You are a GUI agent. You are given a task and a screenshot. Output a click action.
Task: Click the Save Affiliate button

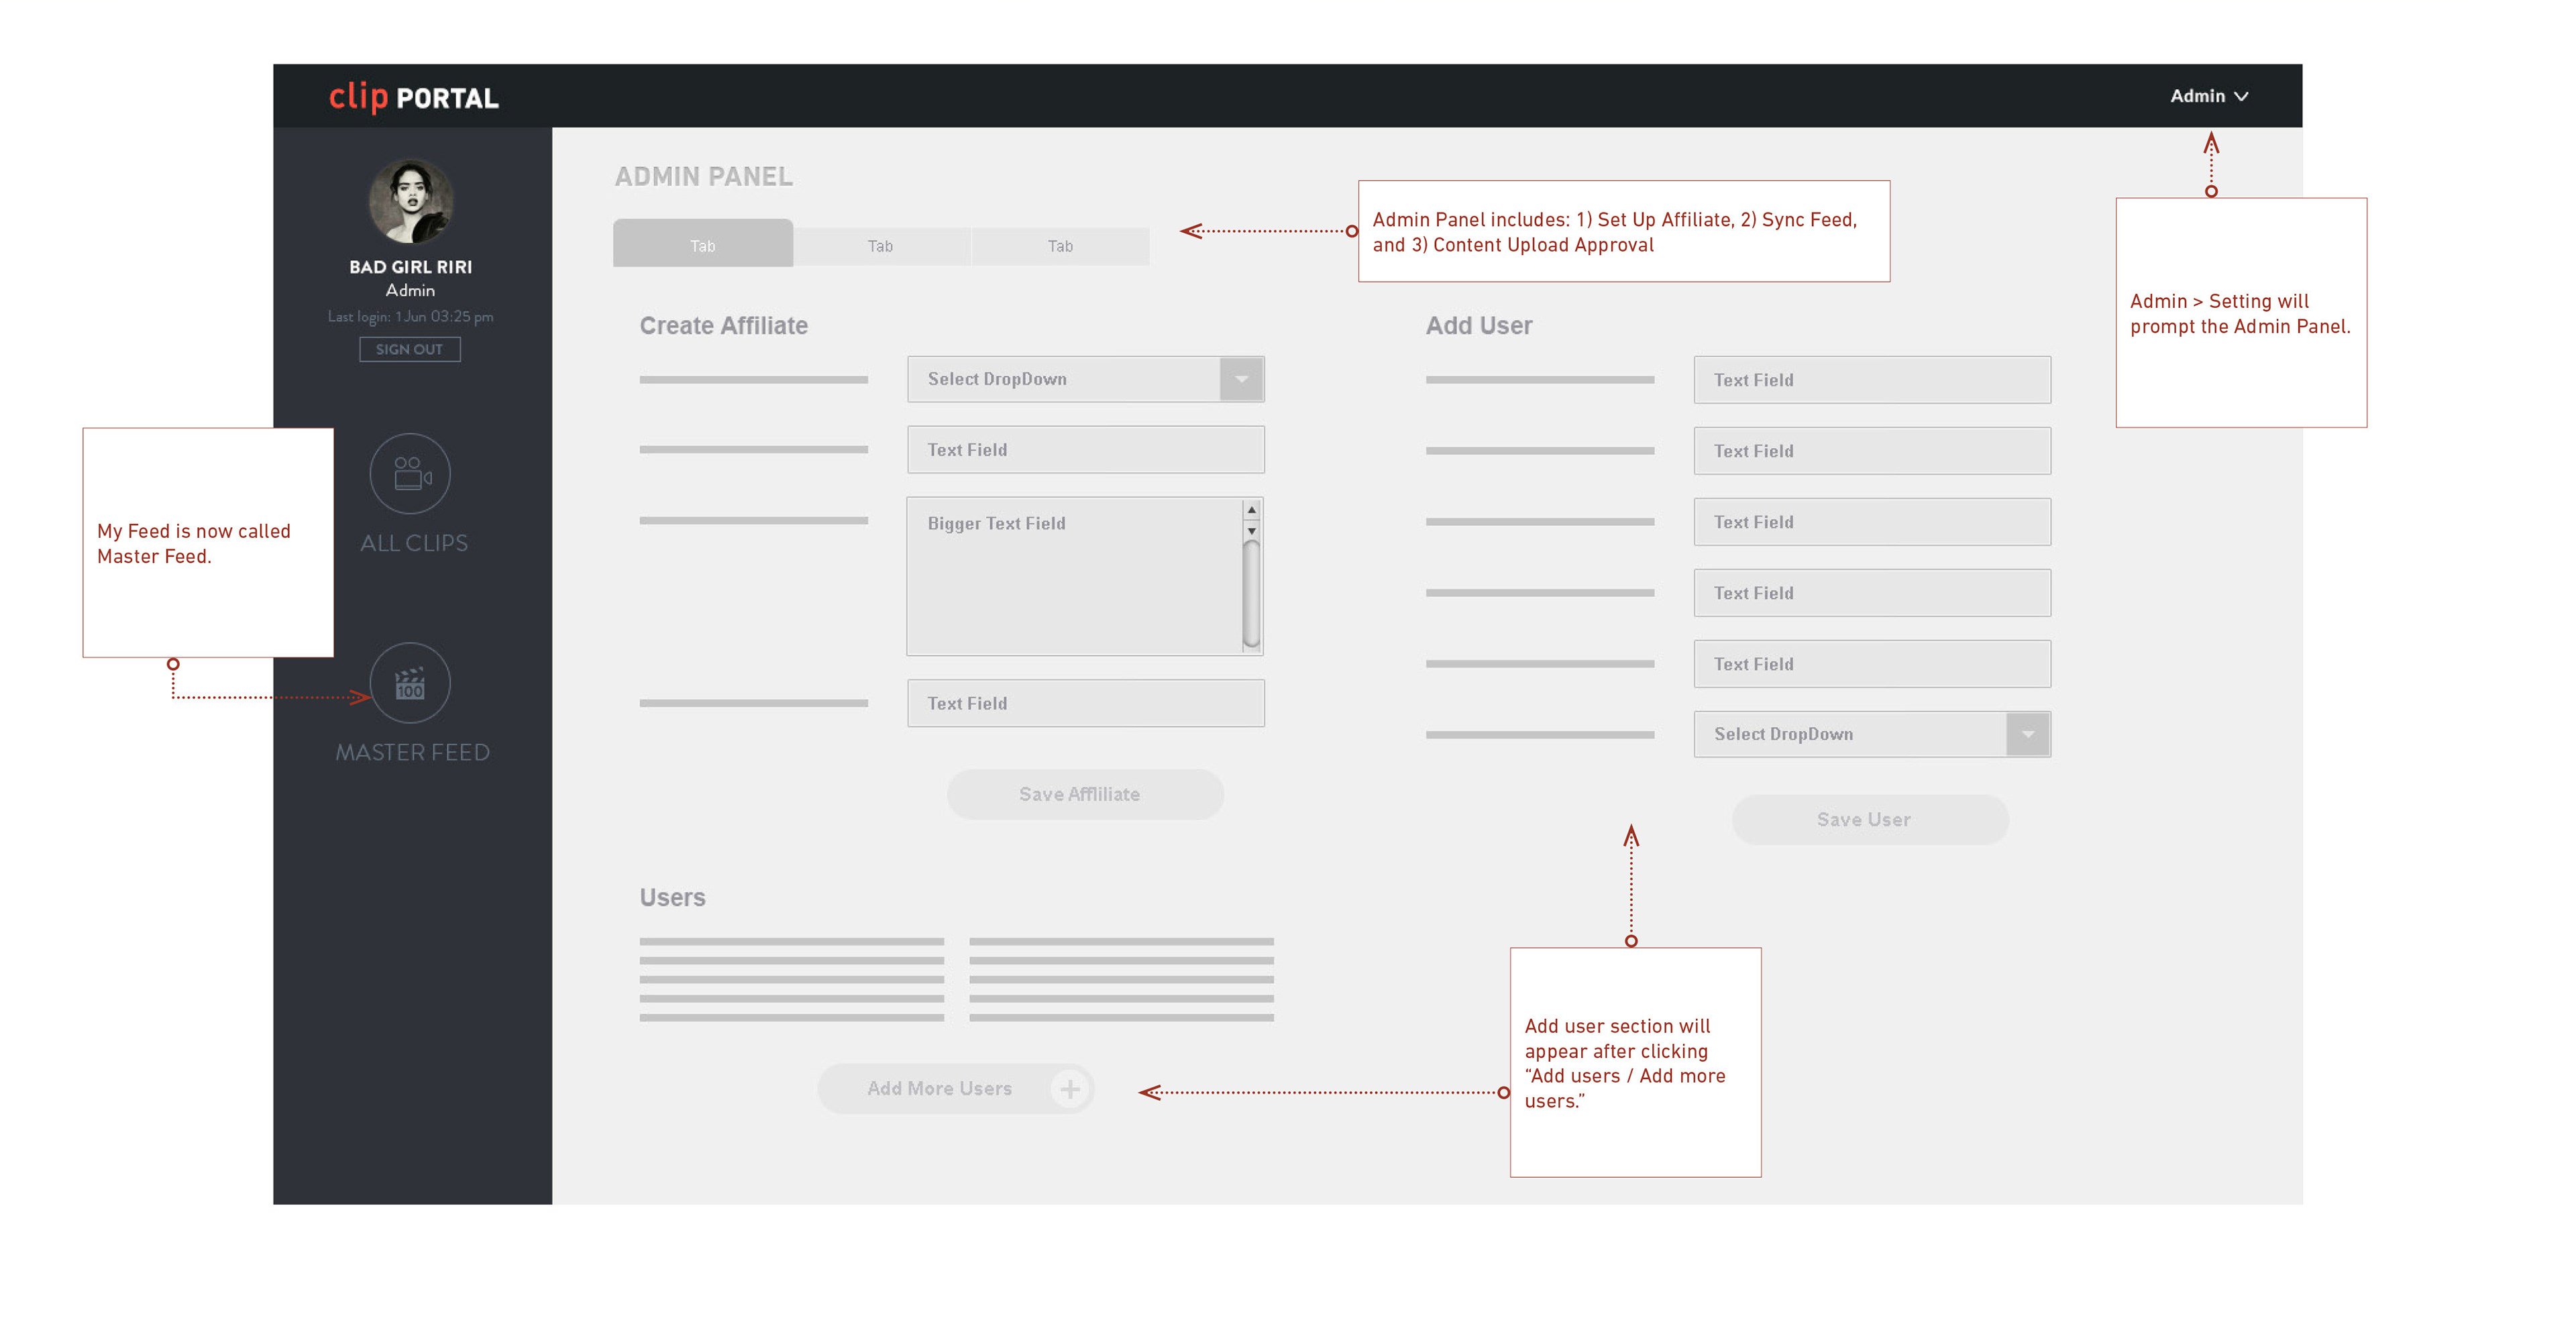1085,794
